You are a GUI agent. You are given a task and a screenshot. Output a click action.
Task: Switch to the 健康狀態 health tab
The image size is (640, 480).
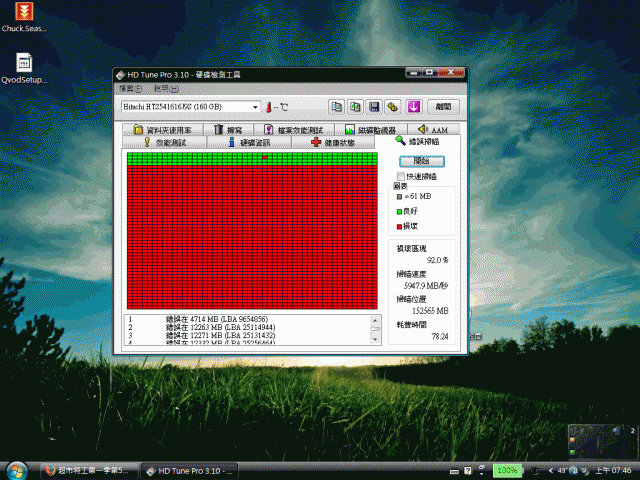point(333,142)
